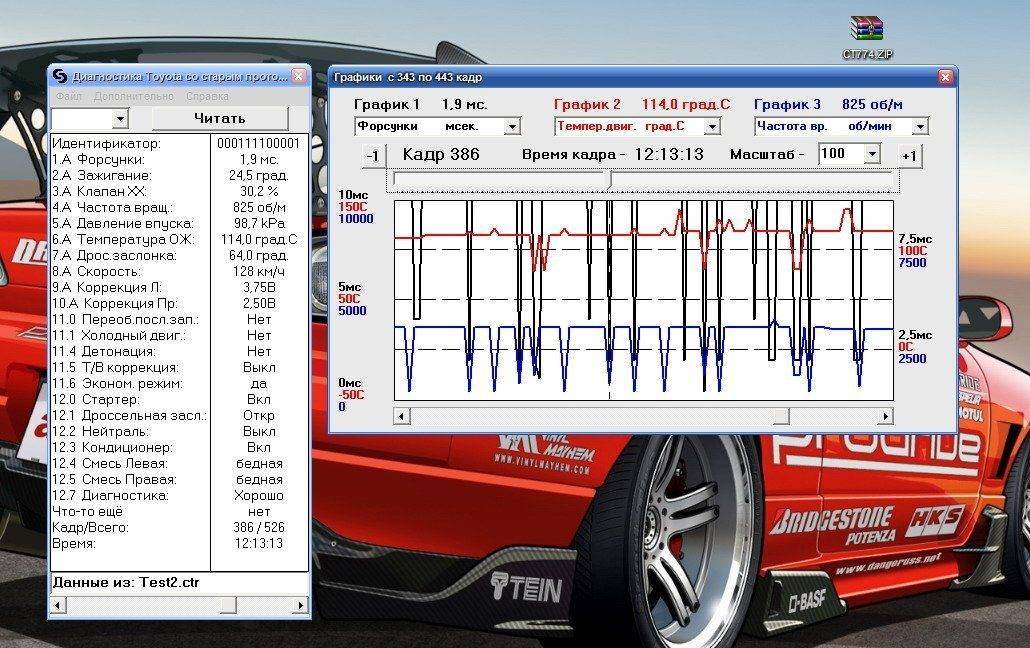Click right arrow of diagnostics list scrollbar

pos(300,605)
